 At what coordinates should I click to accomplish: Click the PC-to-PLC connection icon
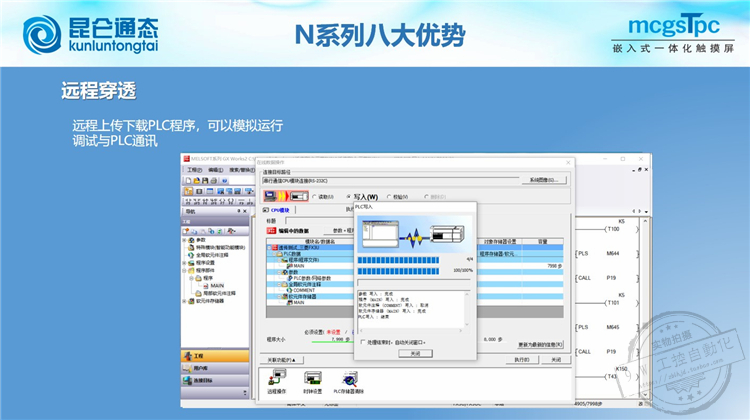pyautogui.click(x=284, y=197)
